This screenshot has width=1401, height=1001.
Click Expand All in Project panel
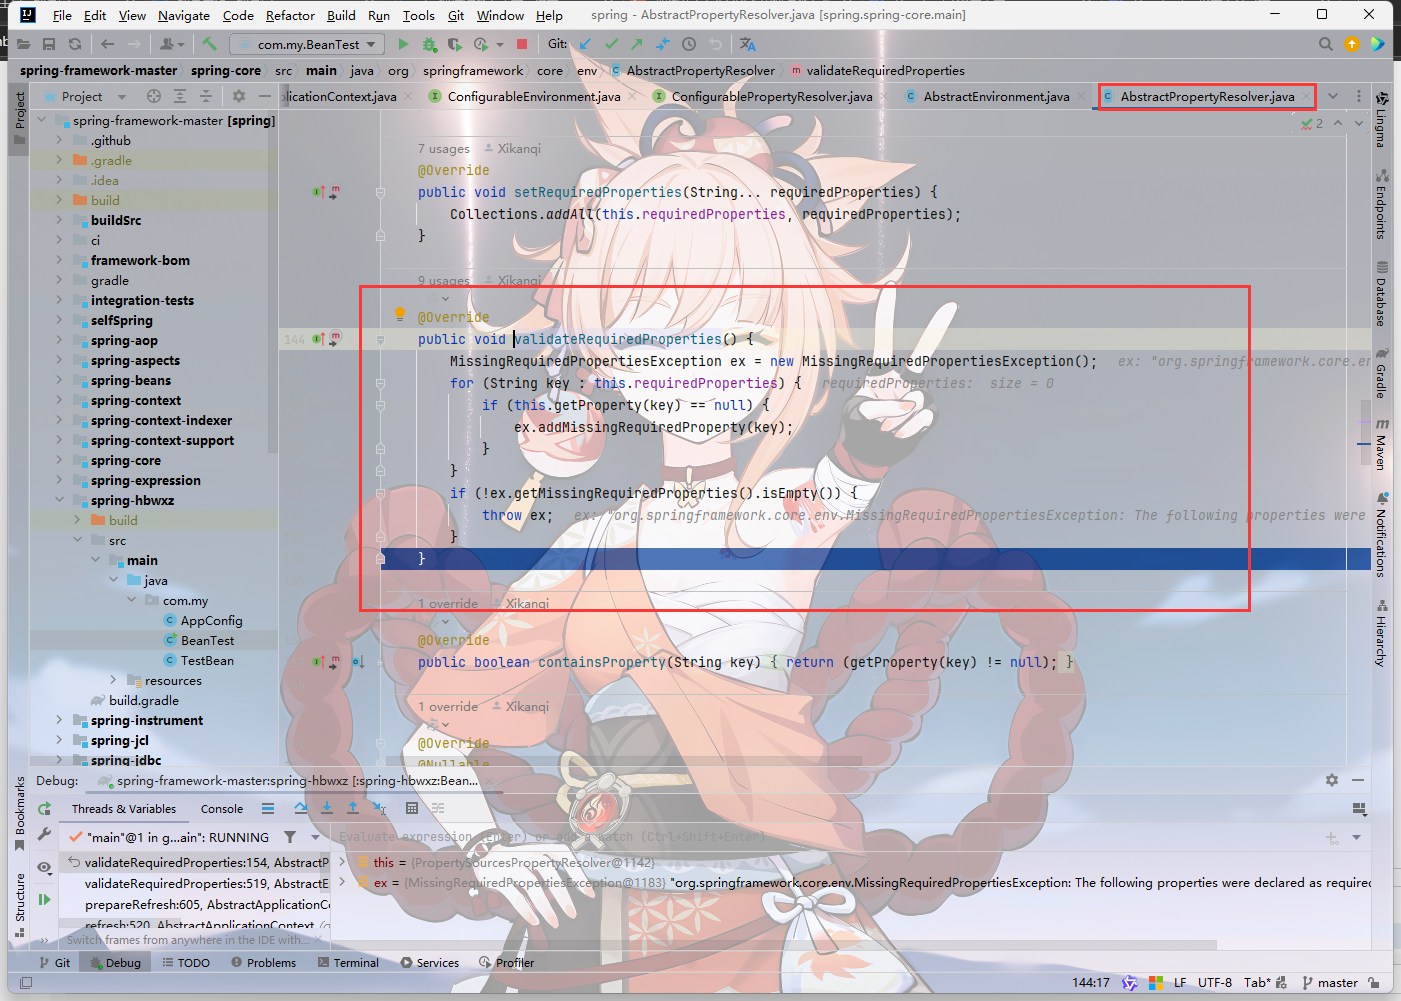click(180, 96)
